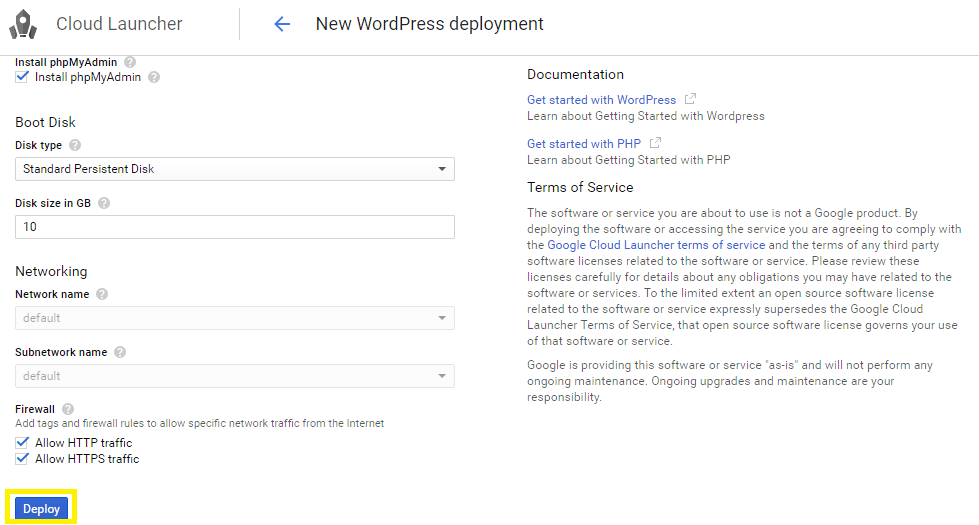Click the Deploy button
Screen dimensions: 979x525
pyautogui.click(x=41, y=509)
